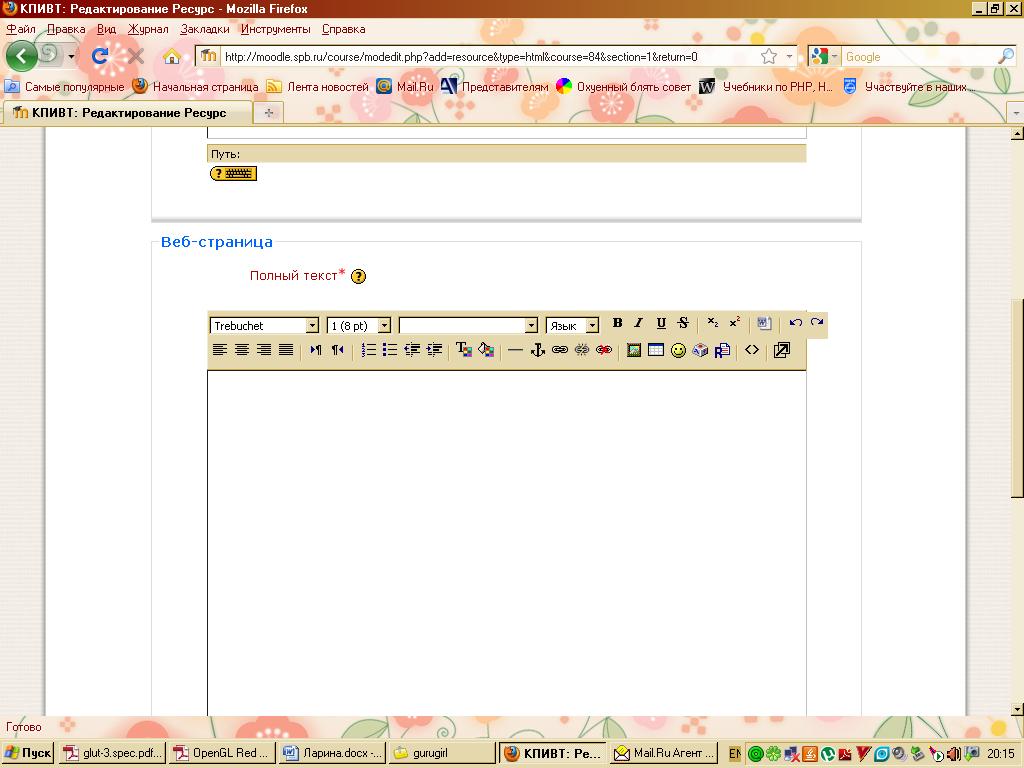
Task: Open the Справка menu
Action: (x=344, y=29)
